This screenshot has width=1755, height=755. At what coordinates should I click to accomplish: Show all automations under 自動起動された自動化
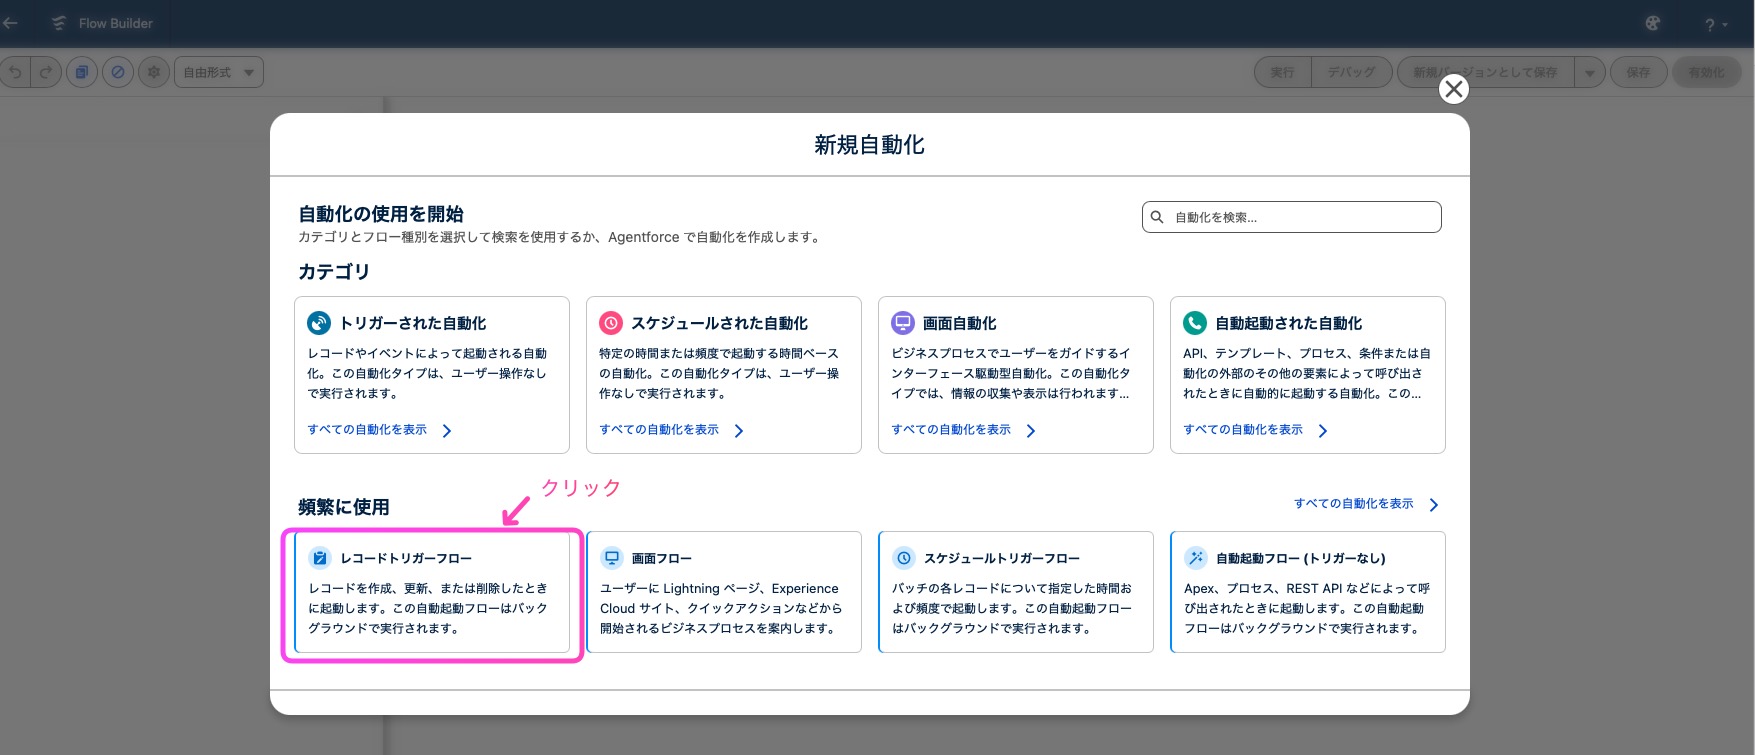pos(1243,430)
